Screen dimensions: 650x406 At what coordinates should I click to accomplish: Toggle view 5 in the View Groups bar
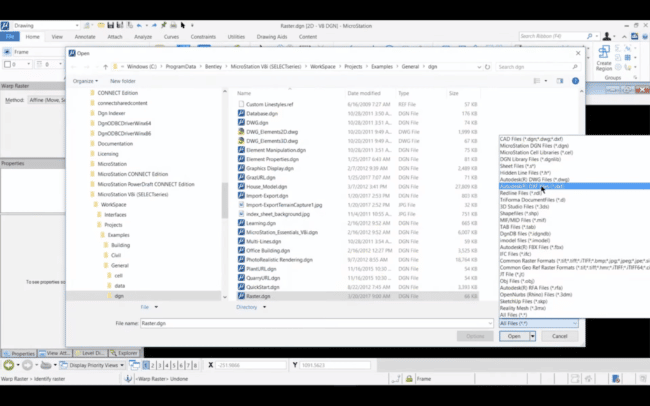[174, 365]
